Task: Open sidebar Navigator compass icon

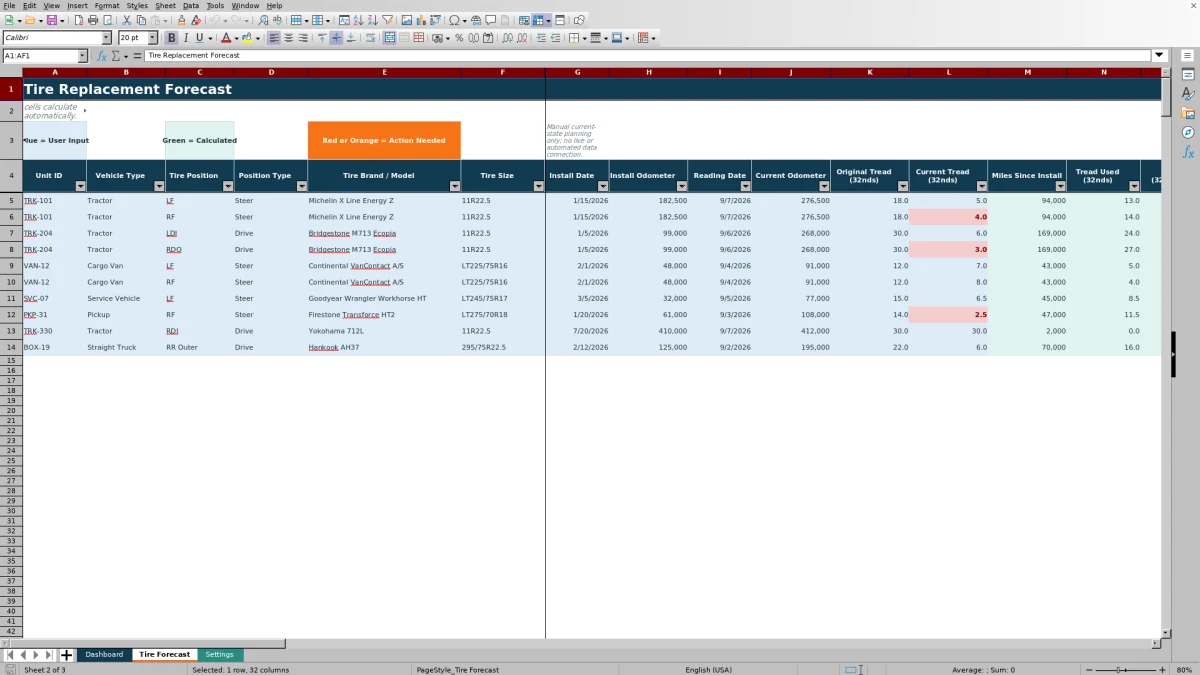Action: click(1188, 132)
